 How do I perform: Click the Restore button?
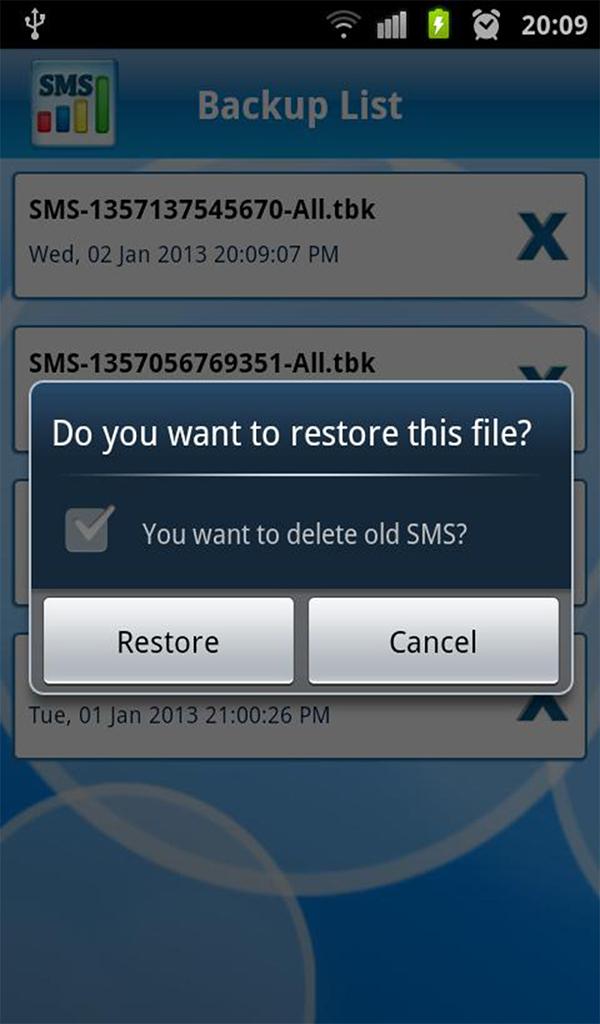168,641
